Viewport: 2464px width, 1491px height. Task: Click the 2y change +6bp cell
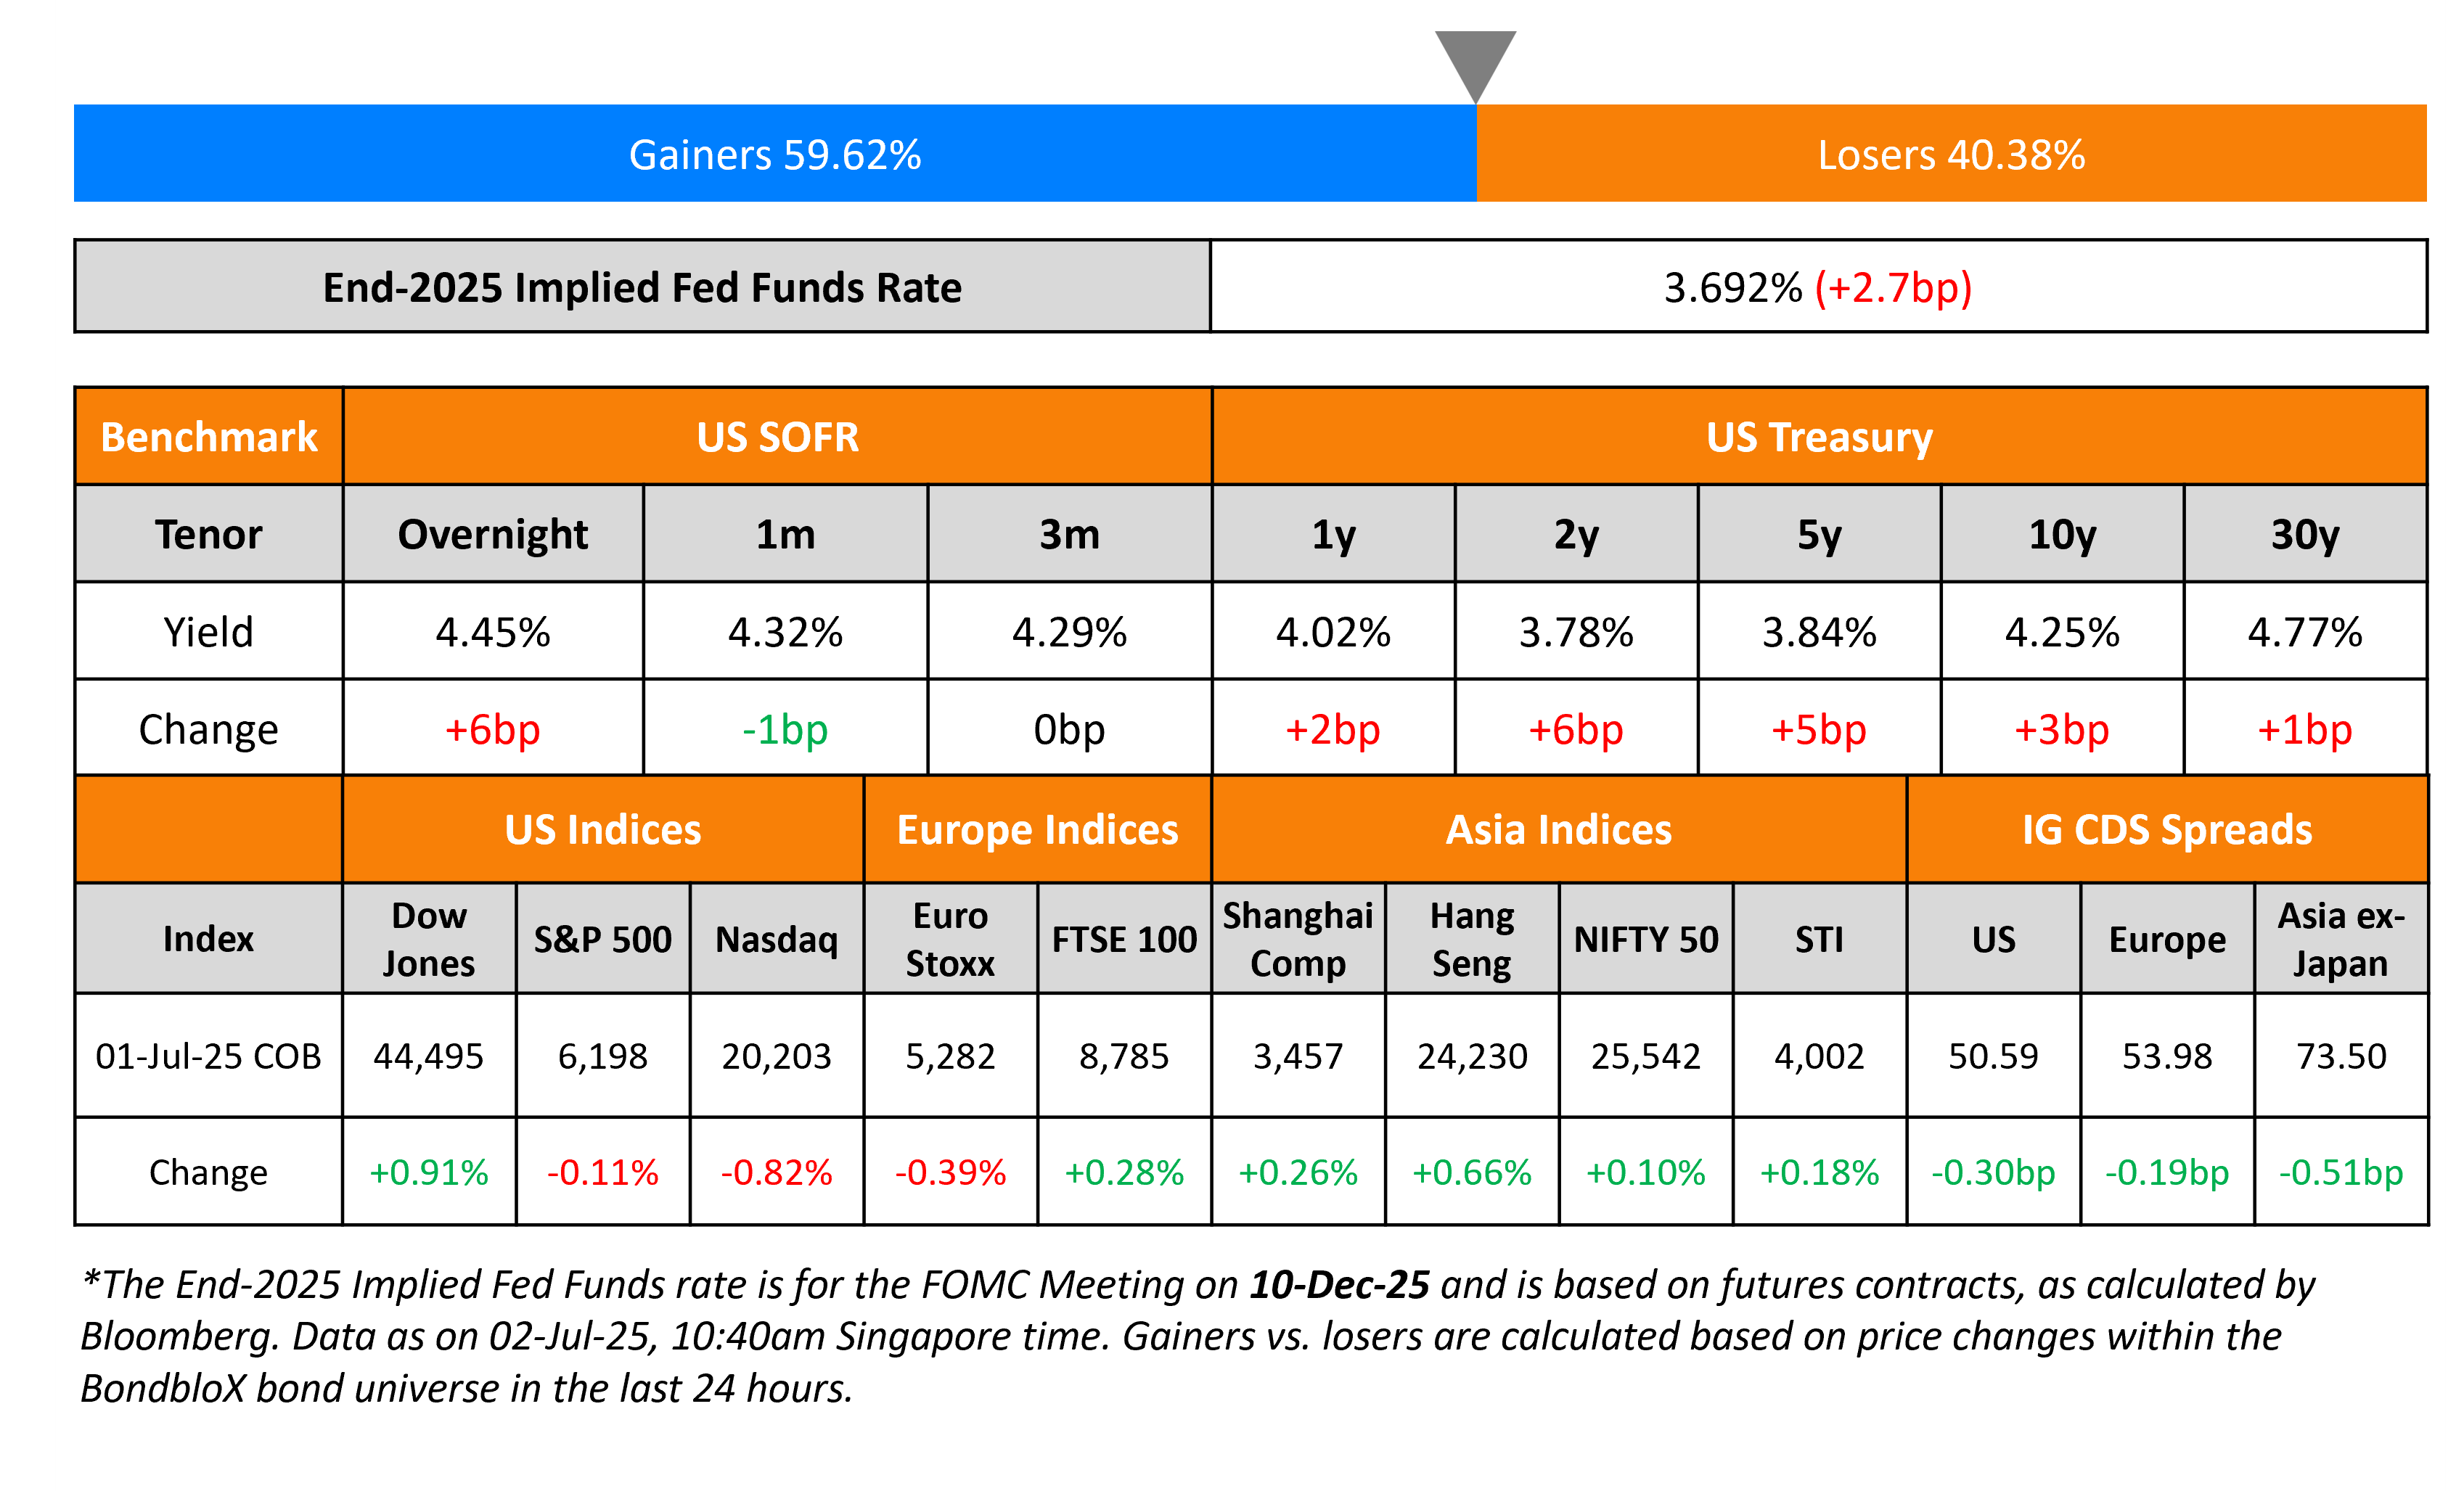[x=1576, y=729]
